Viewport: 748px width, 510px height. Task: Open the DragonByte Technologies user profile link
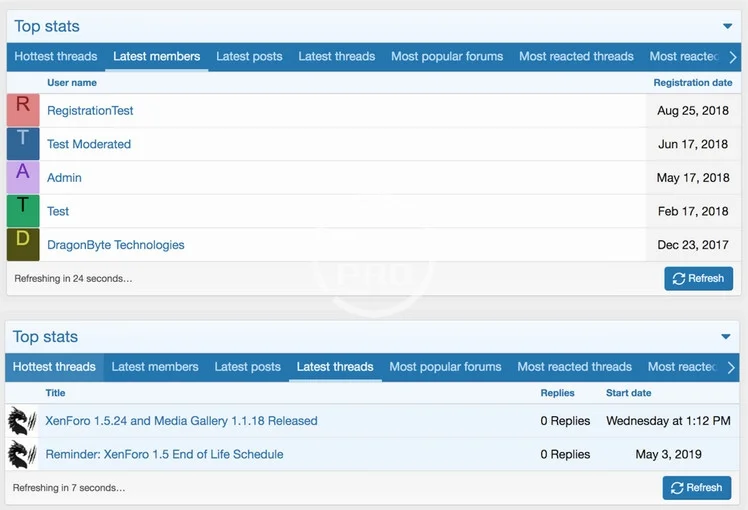pos(116,245)
